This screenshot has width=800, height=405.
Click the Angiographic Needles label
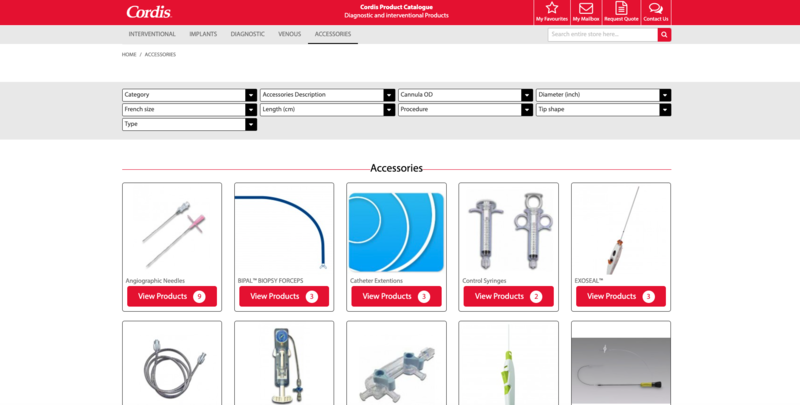tap(155, 281)
